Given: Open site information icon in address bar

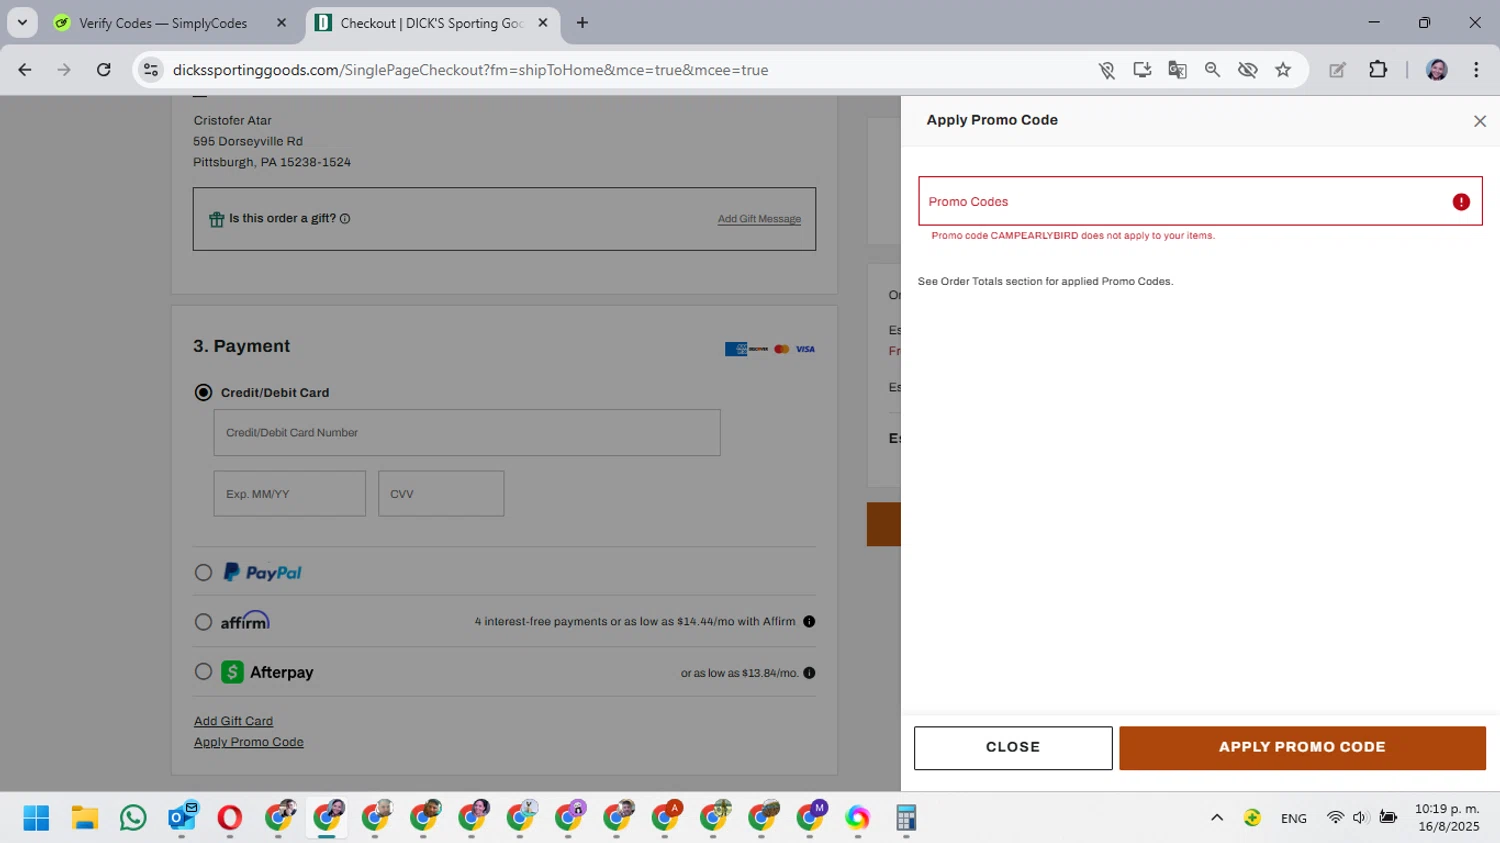Looking at the screenshot, I should 151,70.
